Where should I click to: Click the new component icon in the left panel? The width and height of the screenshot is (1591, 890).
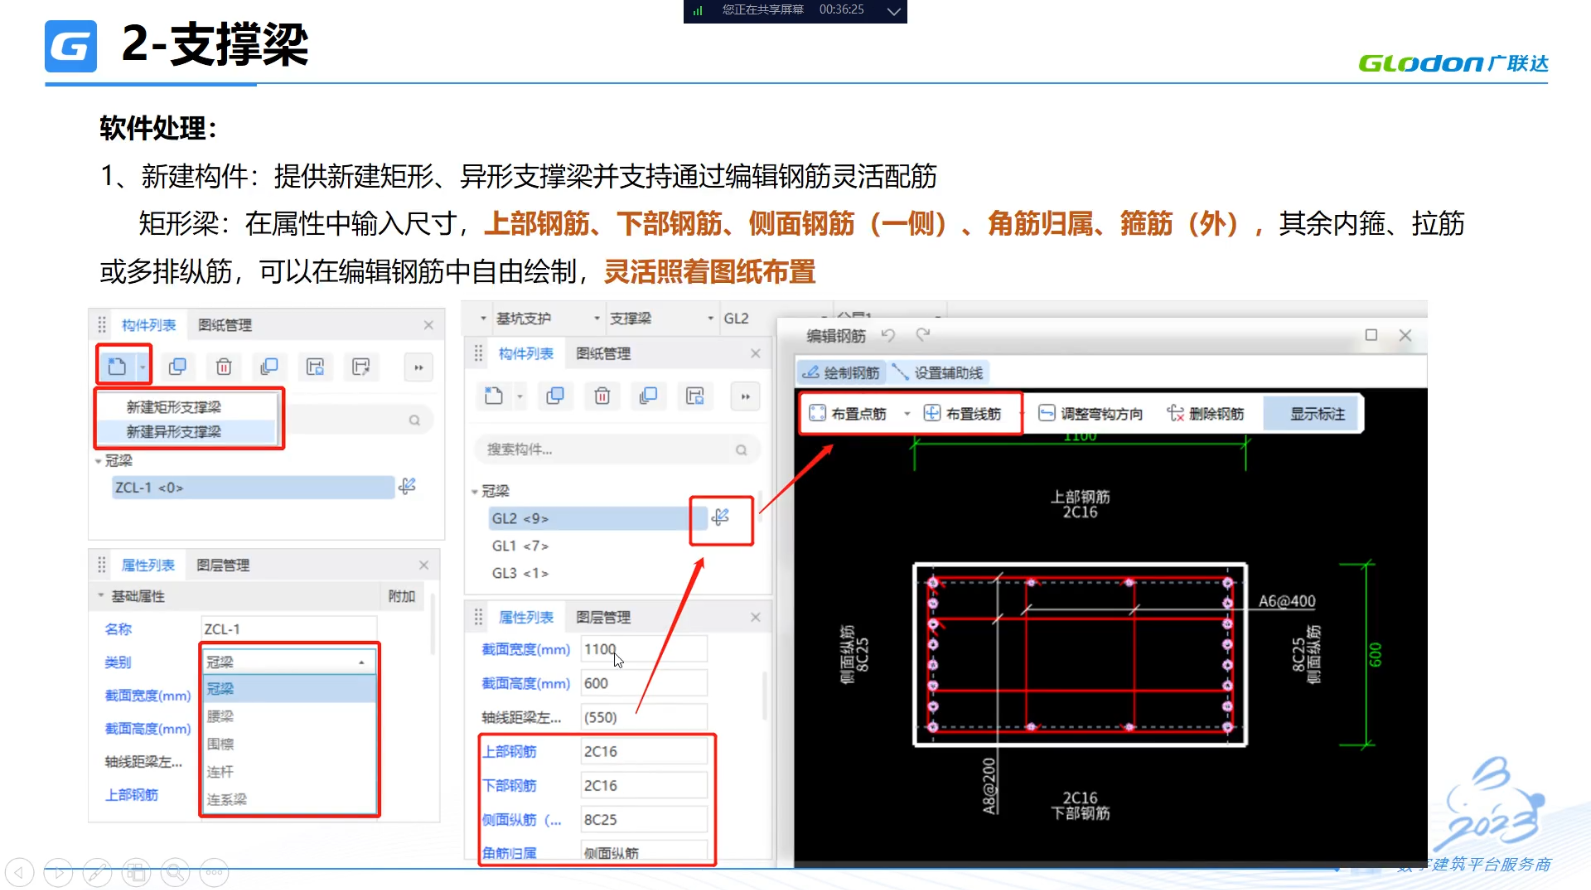[117, 366]
